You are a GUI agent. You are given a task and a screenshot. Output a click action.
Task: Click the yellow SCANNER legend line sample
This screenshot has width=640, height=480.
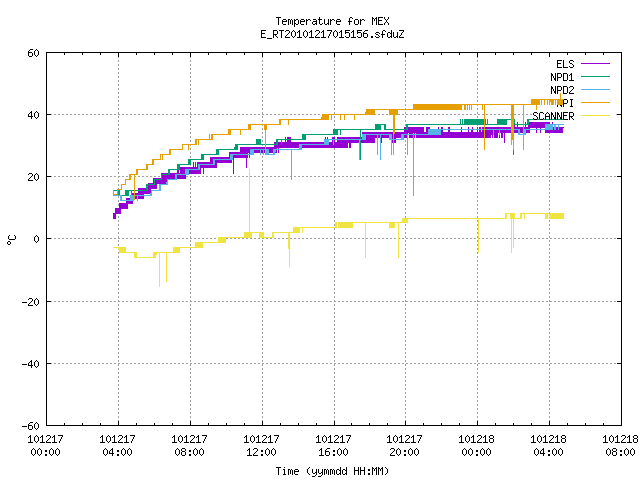pyautogui.click(x=595, y=116)
